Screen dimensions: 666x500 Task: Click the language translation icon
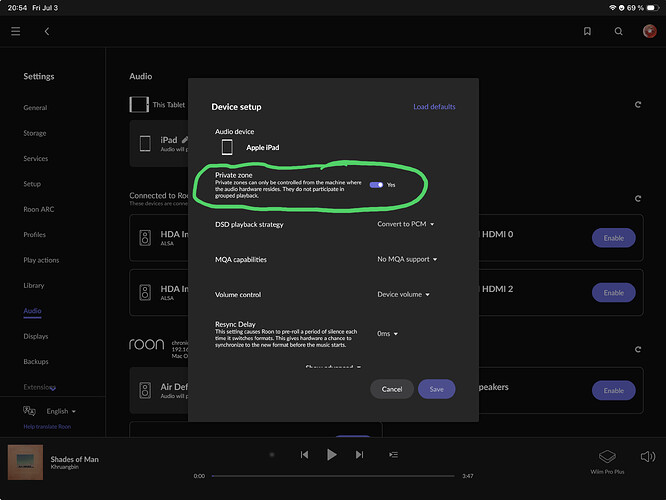coord(29,411)
